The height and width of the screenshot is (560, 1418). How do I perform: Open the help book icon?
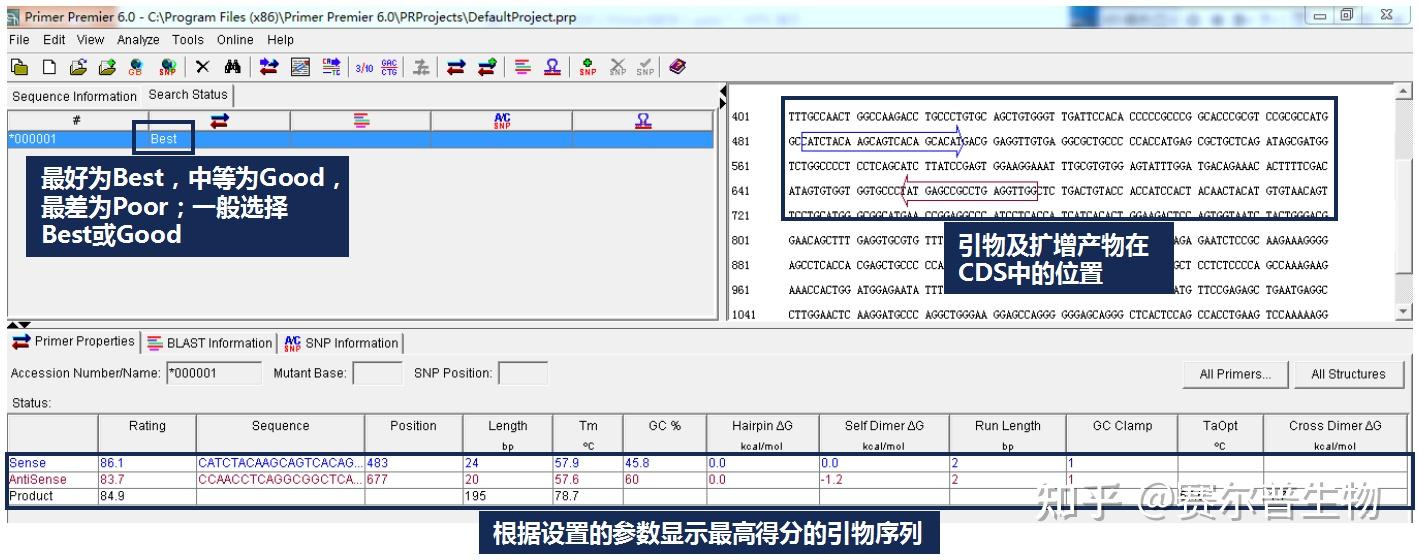[677, 67]
